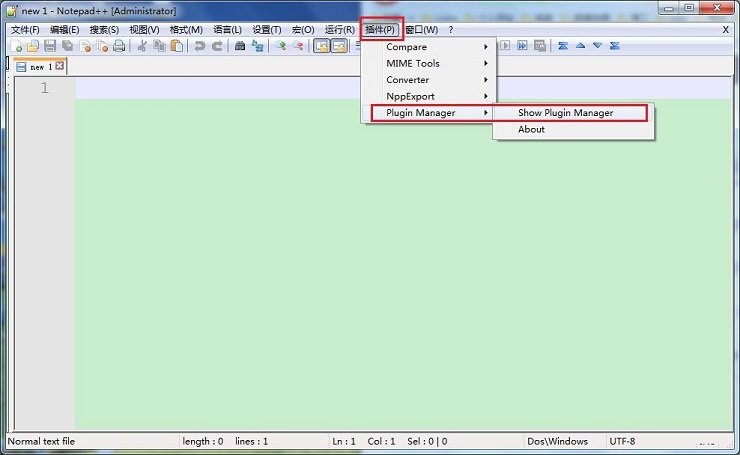Expand the NppExport submenu
Image resolution: width=740 pixels, height=455 pixels.
[429, 96]
